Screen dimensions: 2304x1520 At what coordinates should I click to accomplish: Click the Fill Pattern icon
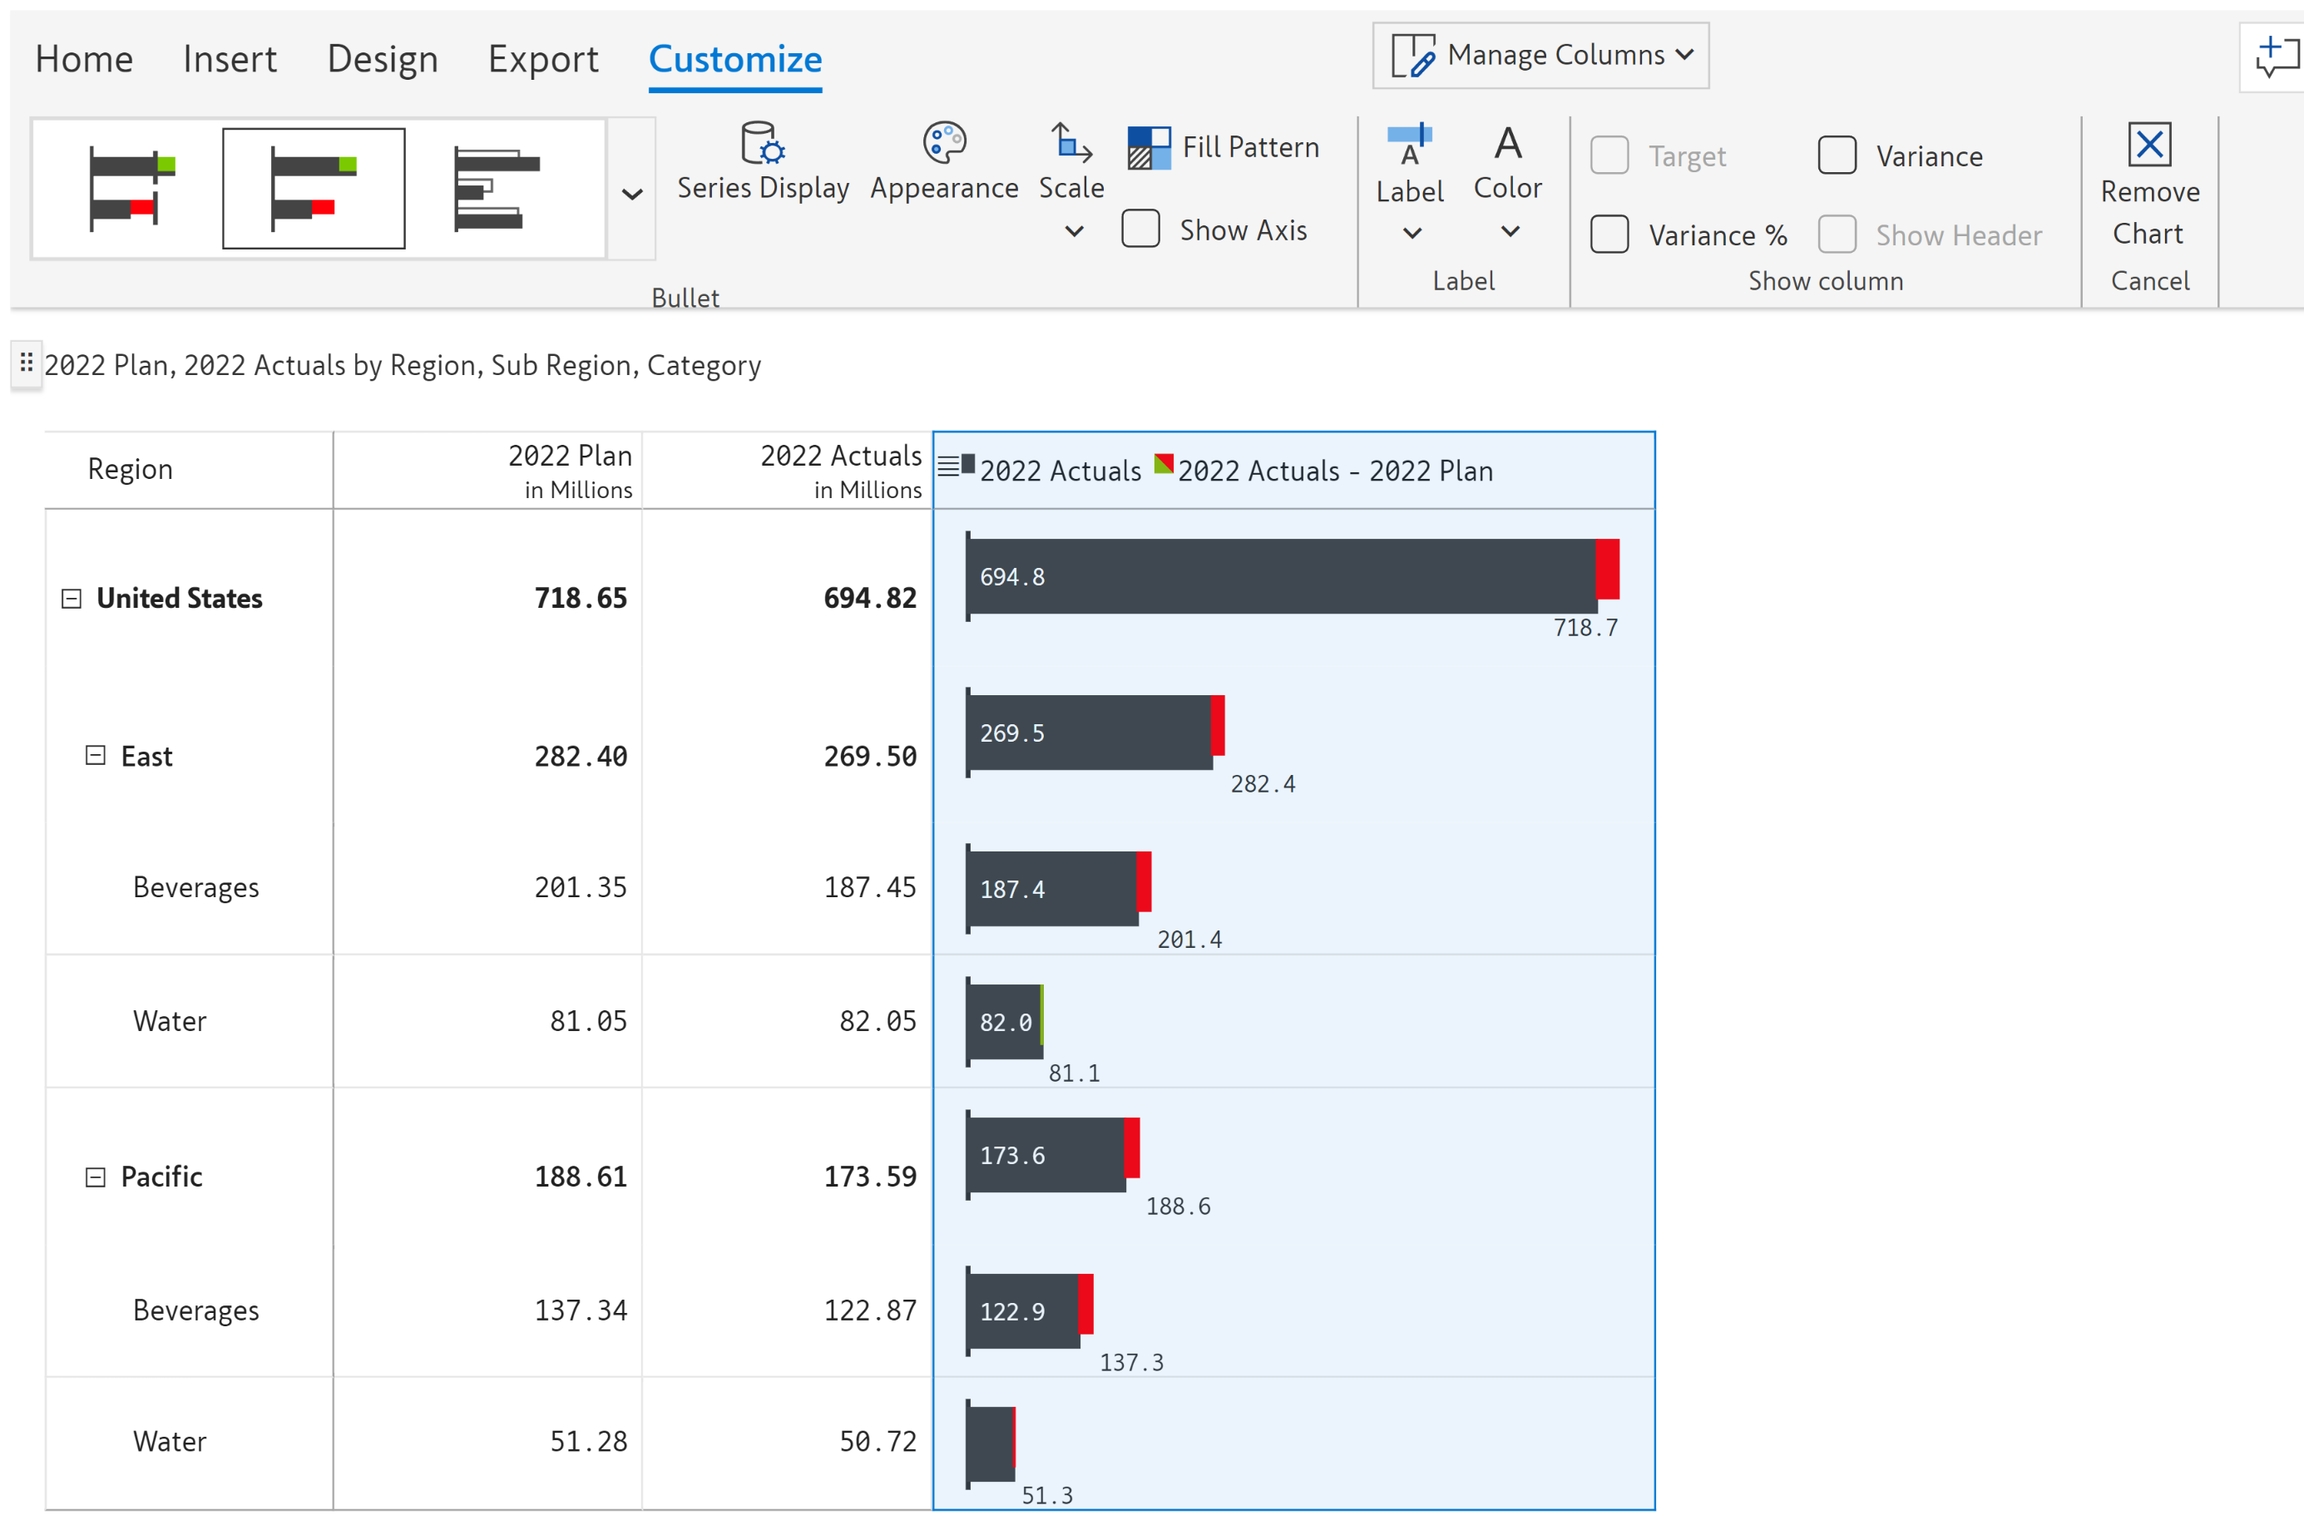coord(1148,148)
